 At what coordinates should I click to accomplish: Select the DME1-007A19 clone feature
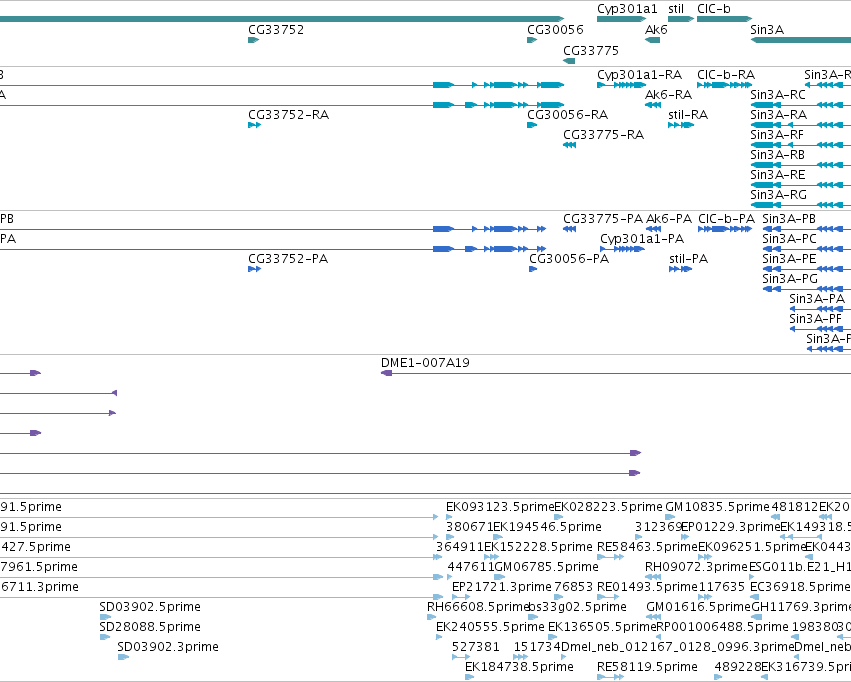616,373
